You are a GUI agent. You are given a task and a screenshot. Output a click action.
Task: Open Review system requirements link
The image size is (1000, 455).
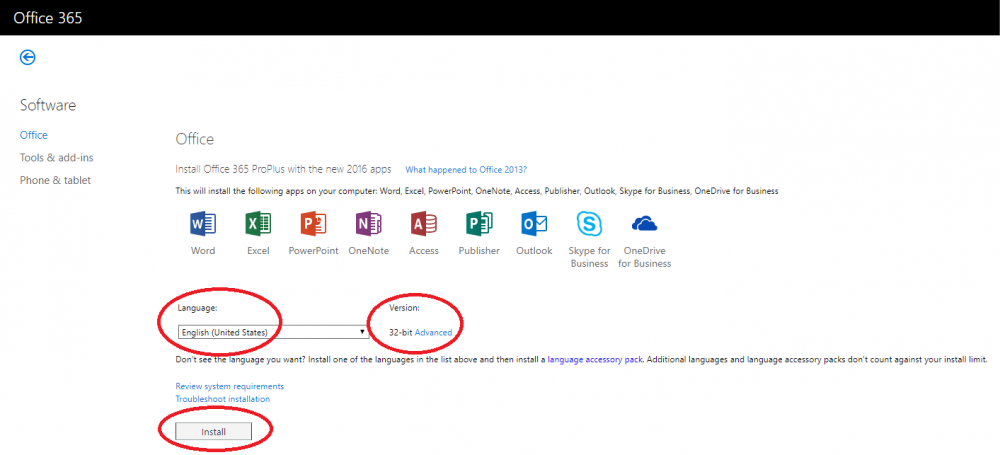[x=230, y=387]
